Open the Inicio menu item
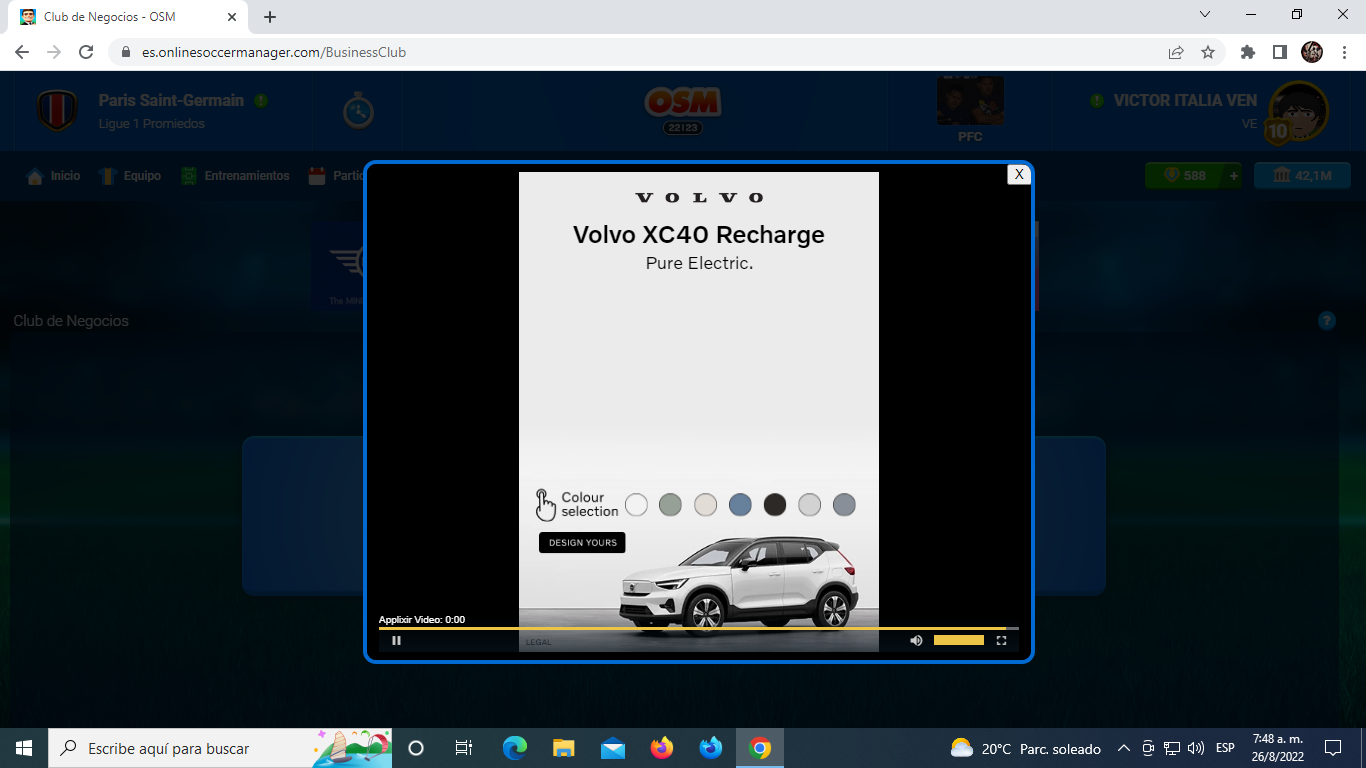This screenshot has width=1366, height=768. click(54, 176)
